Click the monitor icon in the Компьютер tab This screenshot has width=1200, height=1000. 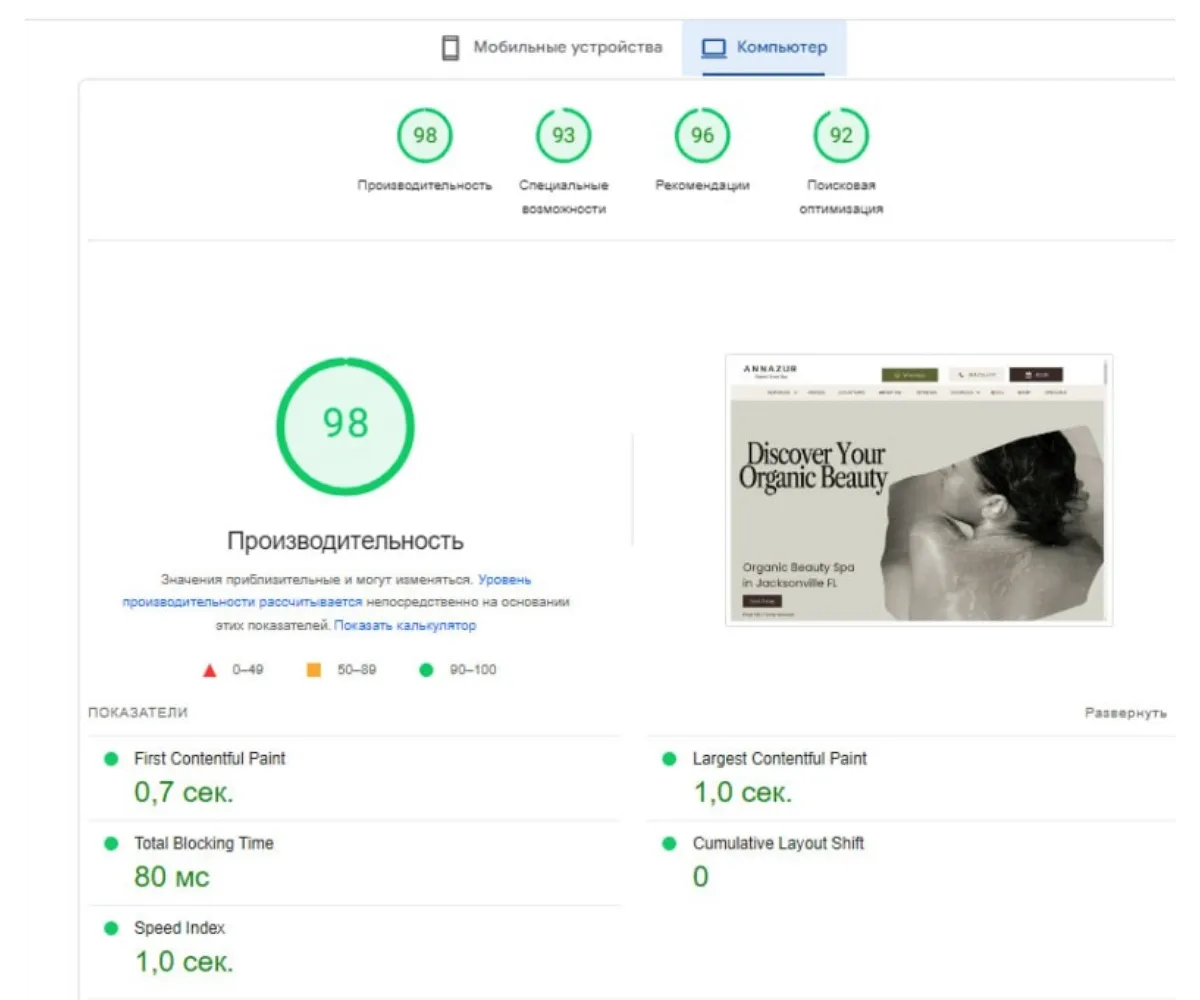(713, 47)
